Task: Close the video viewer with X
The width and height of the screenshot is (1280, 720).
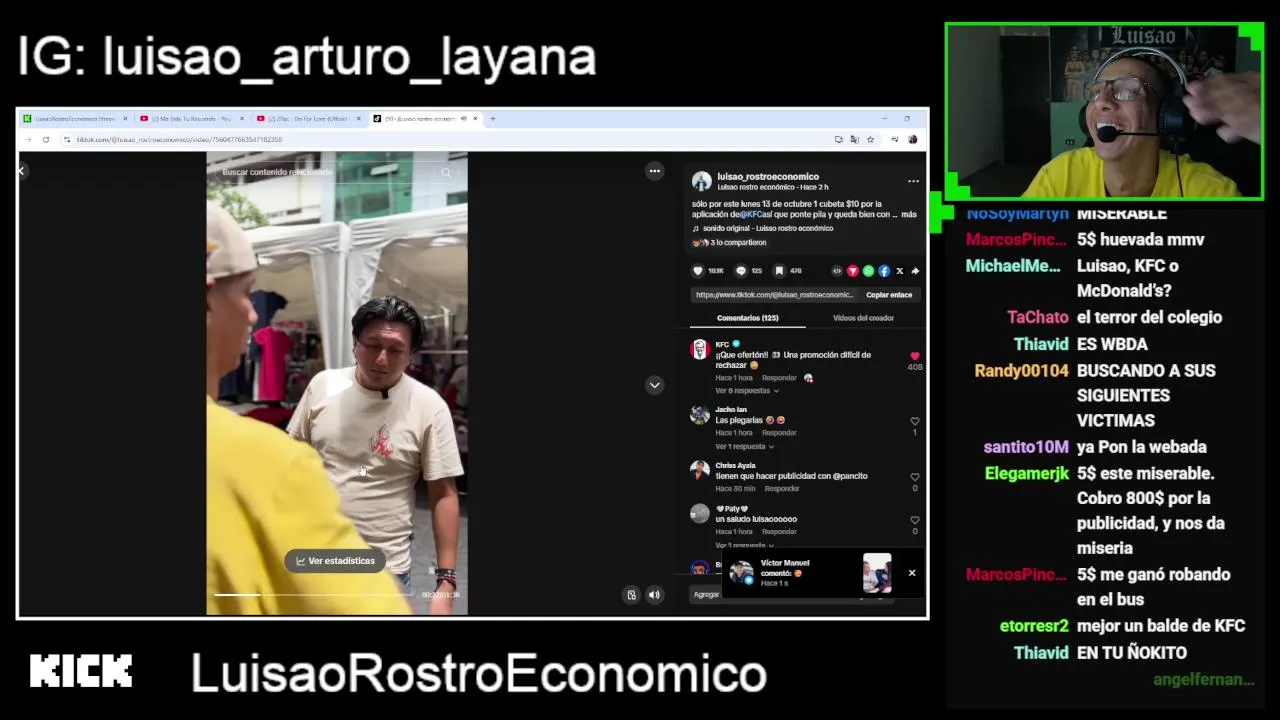Action: point(21,171)
